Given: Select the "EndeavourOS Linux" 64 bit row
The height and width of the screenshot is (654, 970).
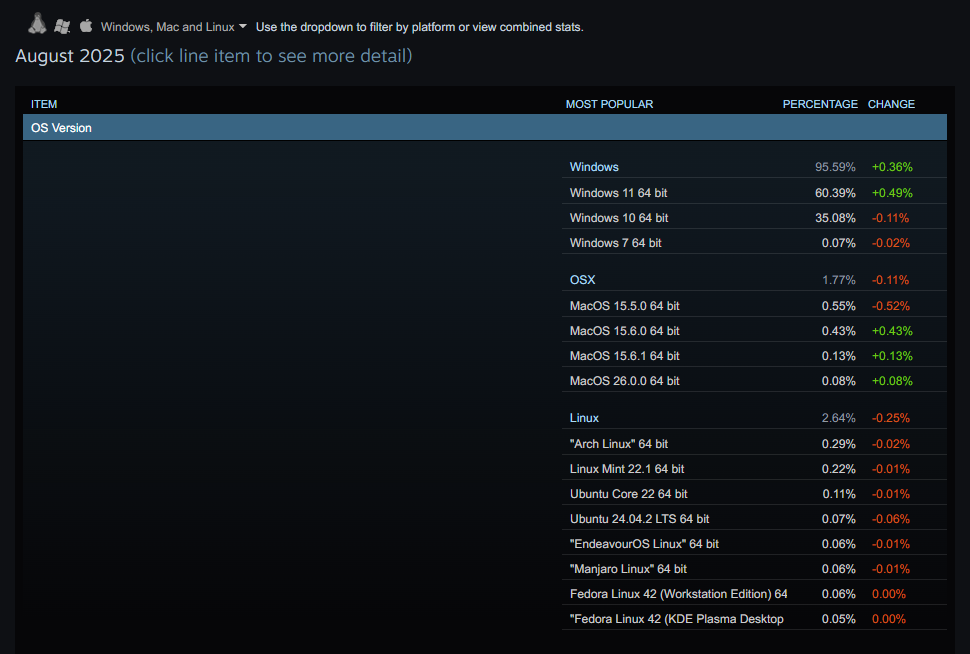Looking at the screenshot, I should tap(754, 543).
